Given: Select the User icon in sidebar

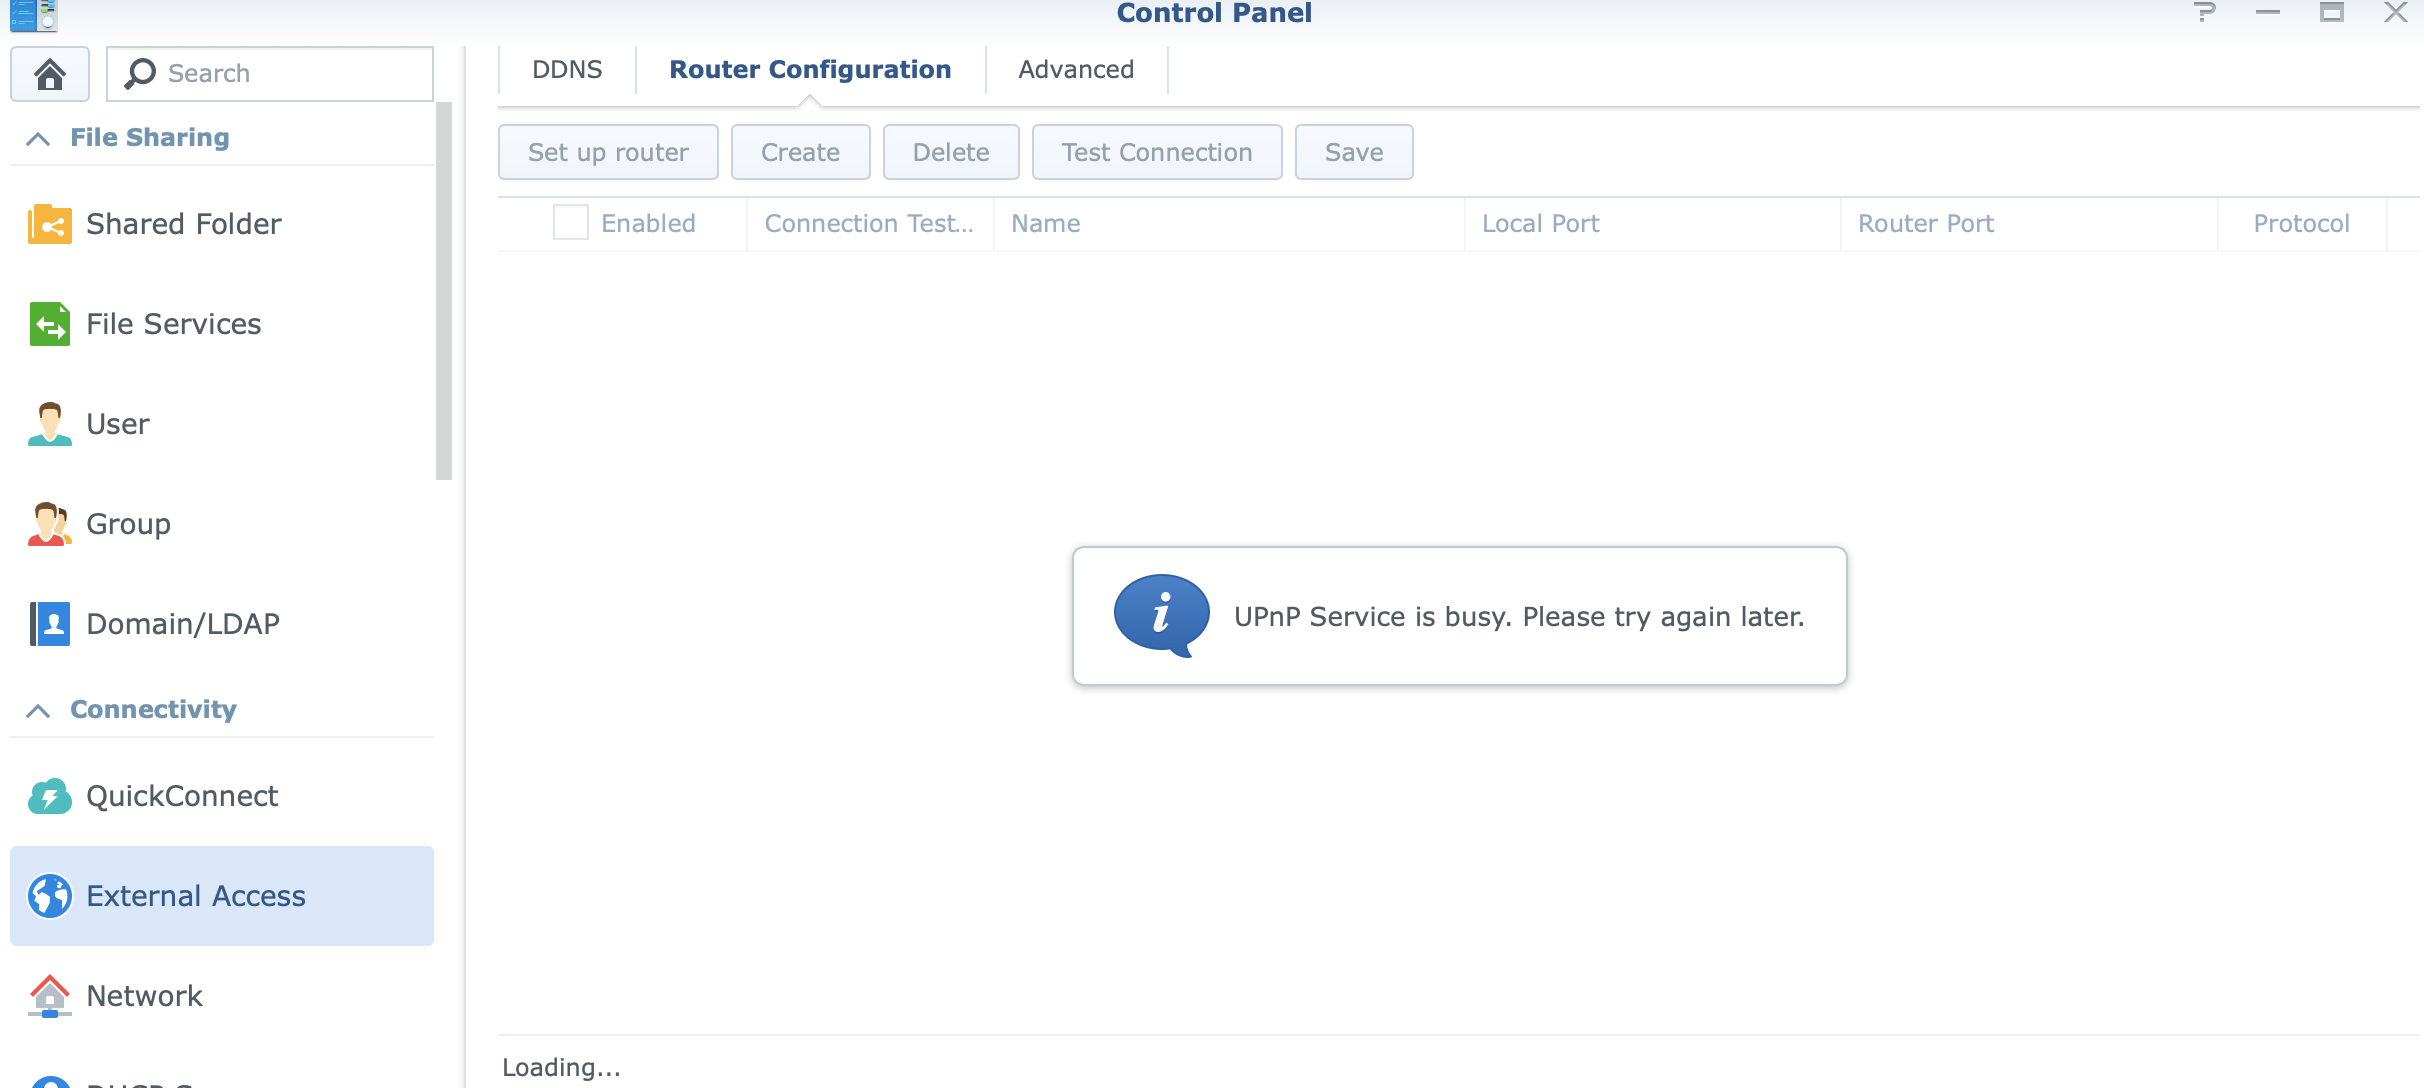Looking at the screenshot, I should pos(49,424).
